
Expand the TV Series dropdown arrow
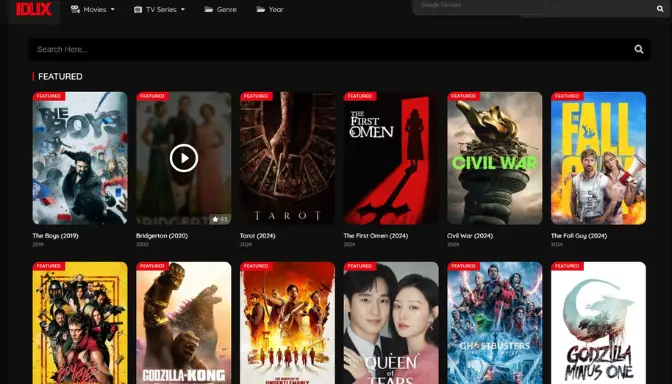183,9
